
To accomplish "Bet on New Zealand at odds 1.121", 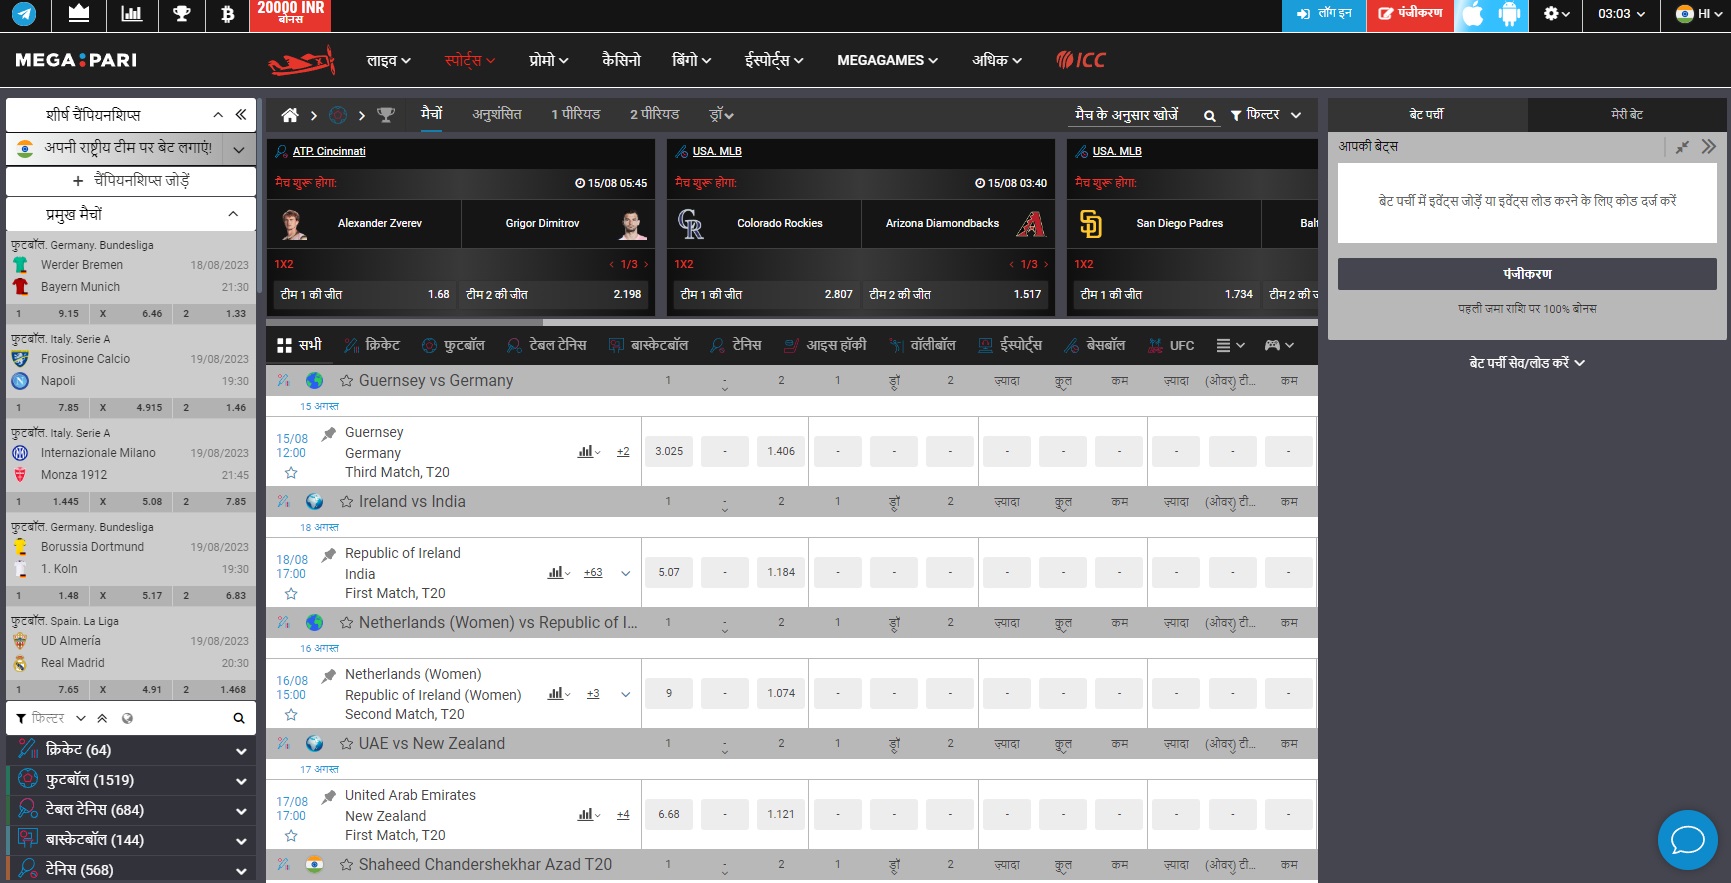I will (x=781, y=815).
